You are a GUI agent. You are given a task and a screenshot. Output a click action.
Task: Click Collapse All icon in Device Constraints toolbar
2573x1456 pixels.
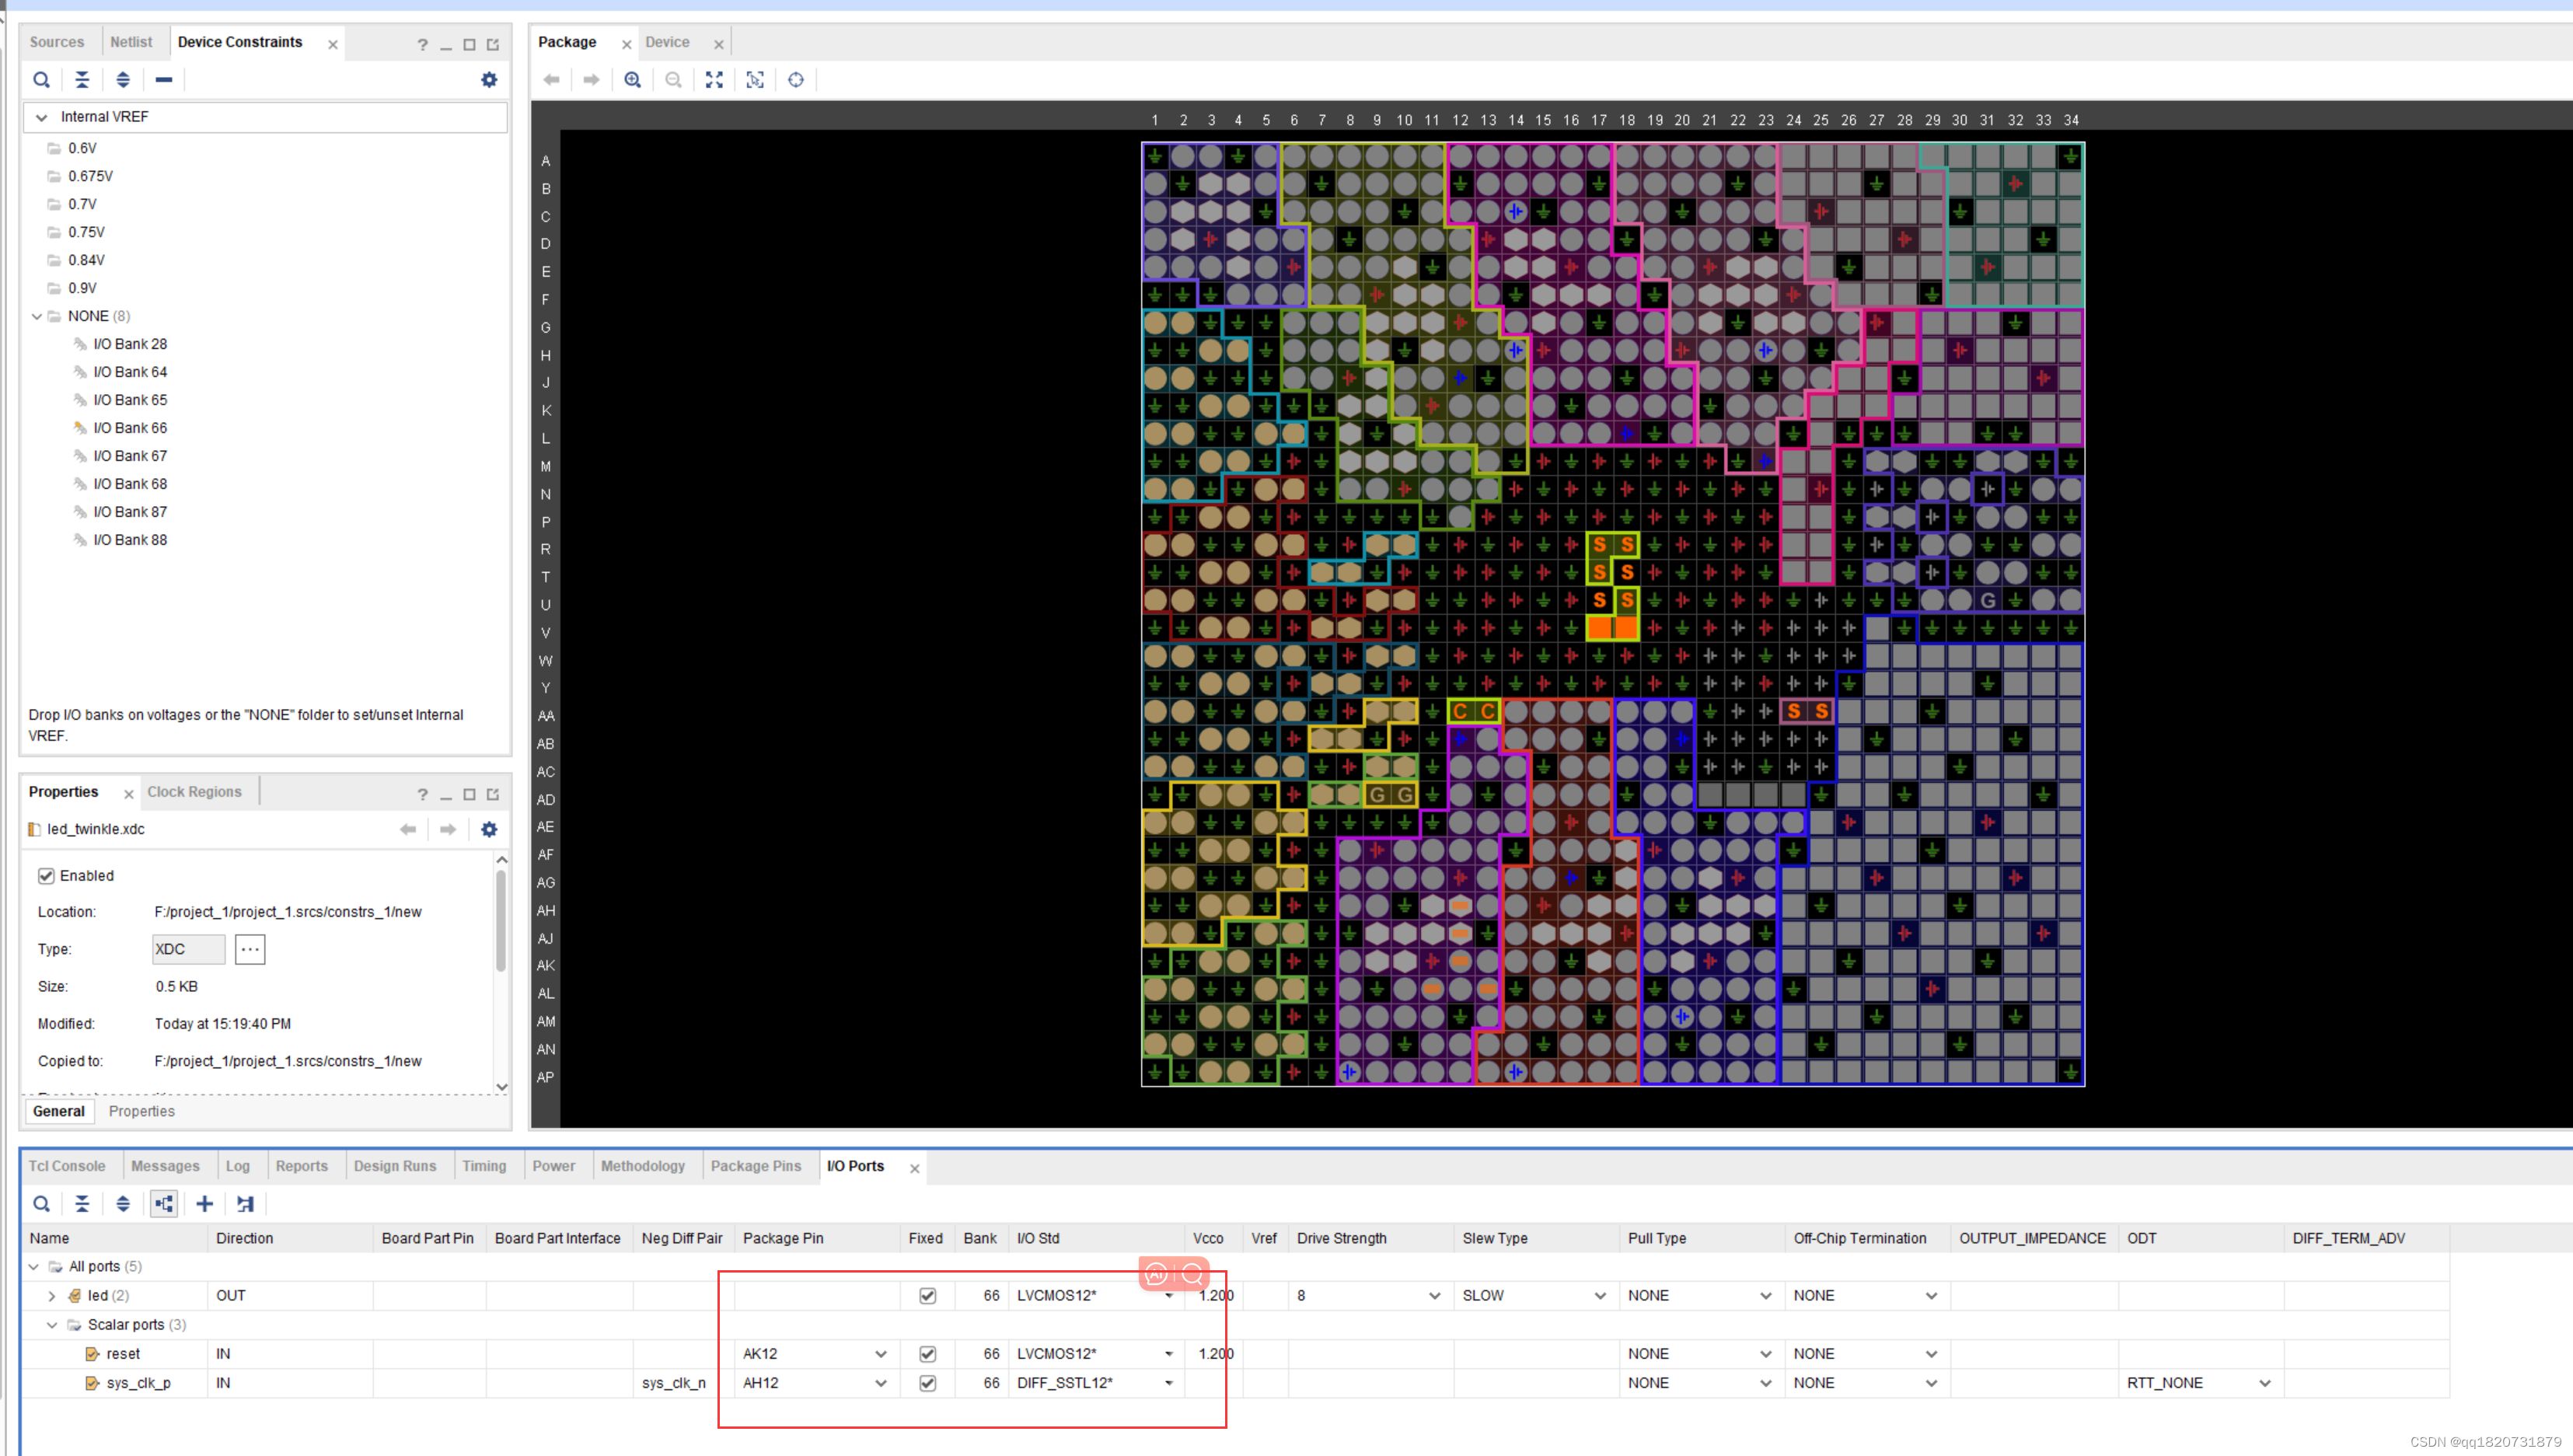[x=82, y=80]
